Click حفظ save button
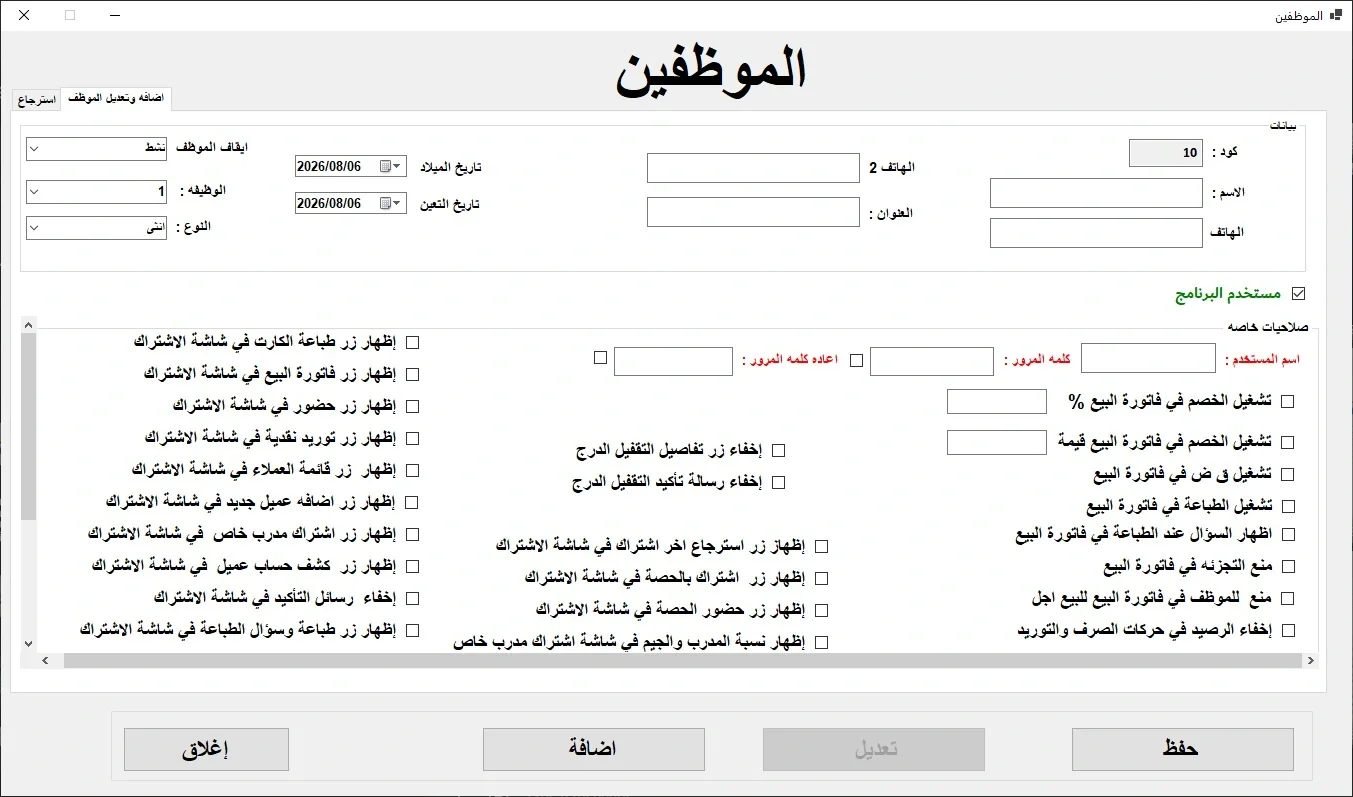The image size is (1353, 797). [x=1182, y=749]
